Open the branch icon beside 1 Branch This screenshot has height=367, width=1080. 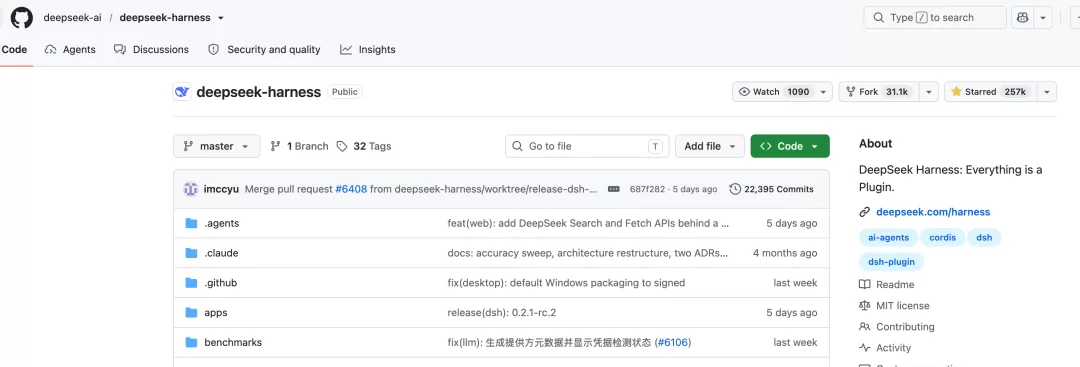click(x=276, y=146)
